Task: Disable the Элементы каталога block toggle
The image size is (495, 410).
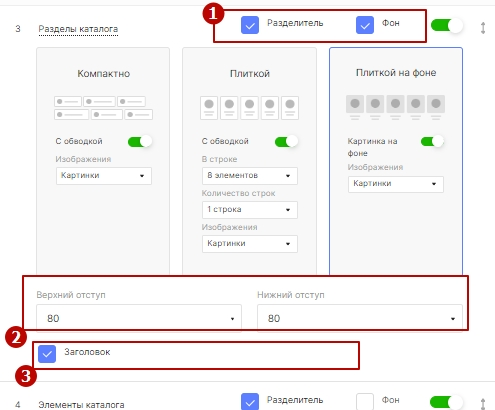Action: tap(446, 402)
